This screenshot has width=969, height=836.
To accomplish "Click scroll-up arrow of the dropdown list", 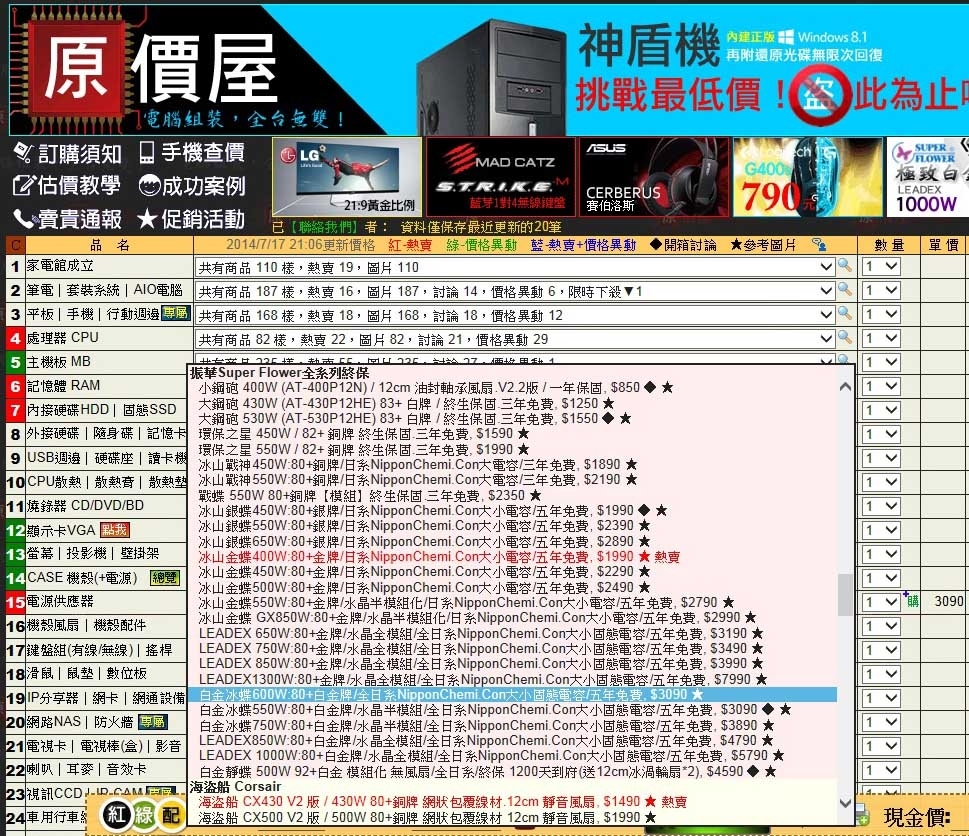I will click(x=845, y=387).
